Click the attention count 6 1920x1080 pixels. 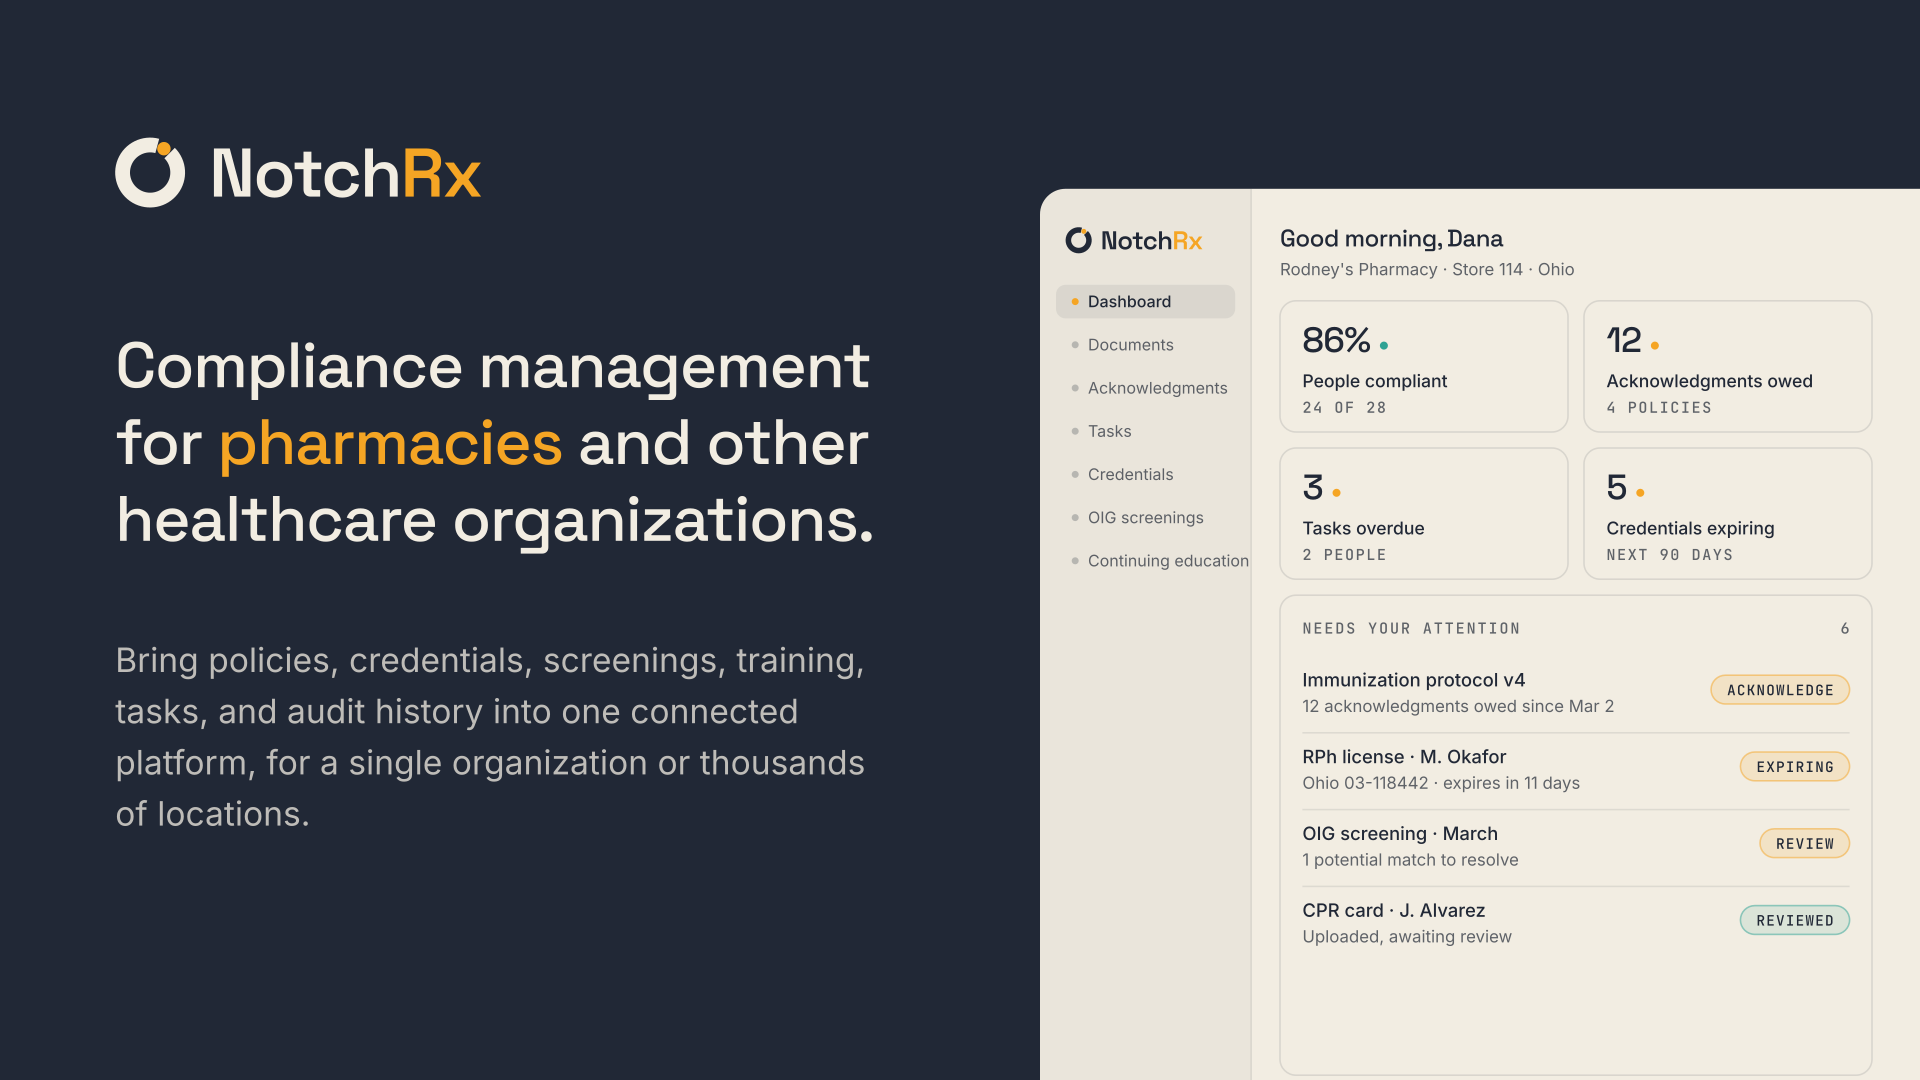pos(1845,629)
